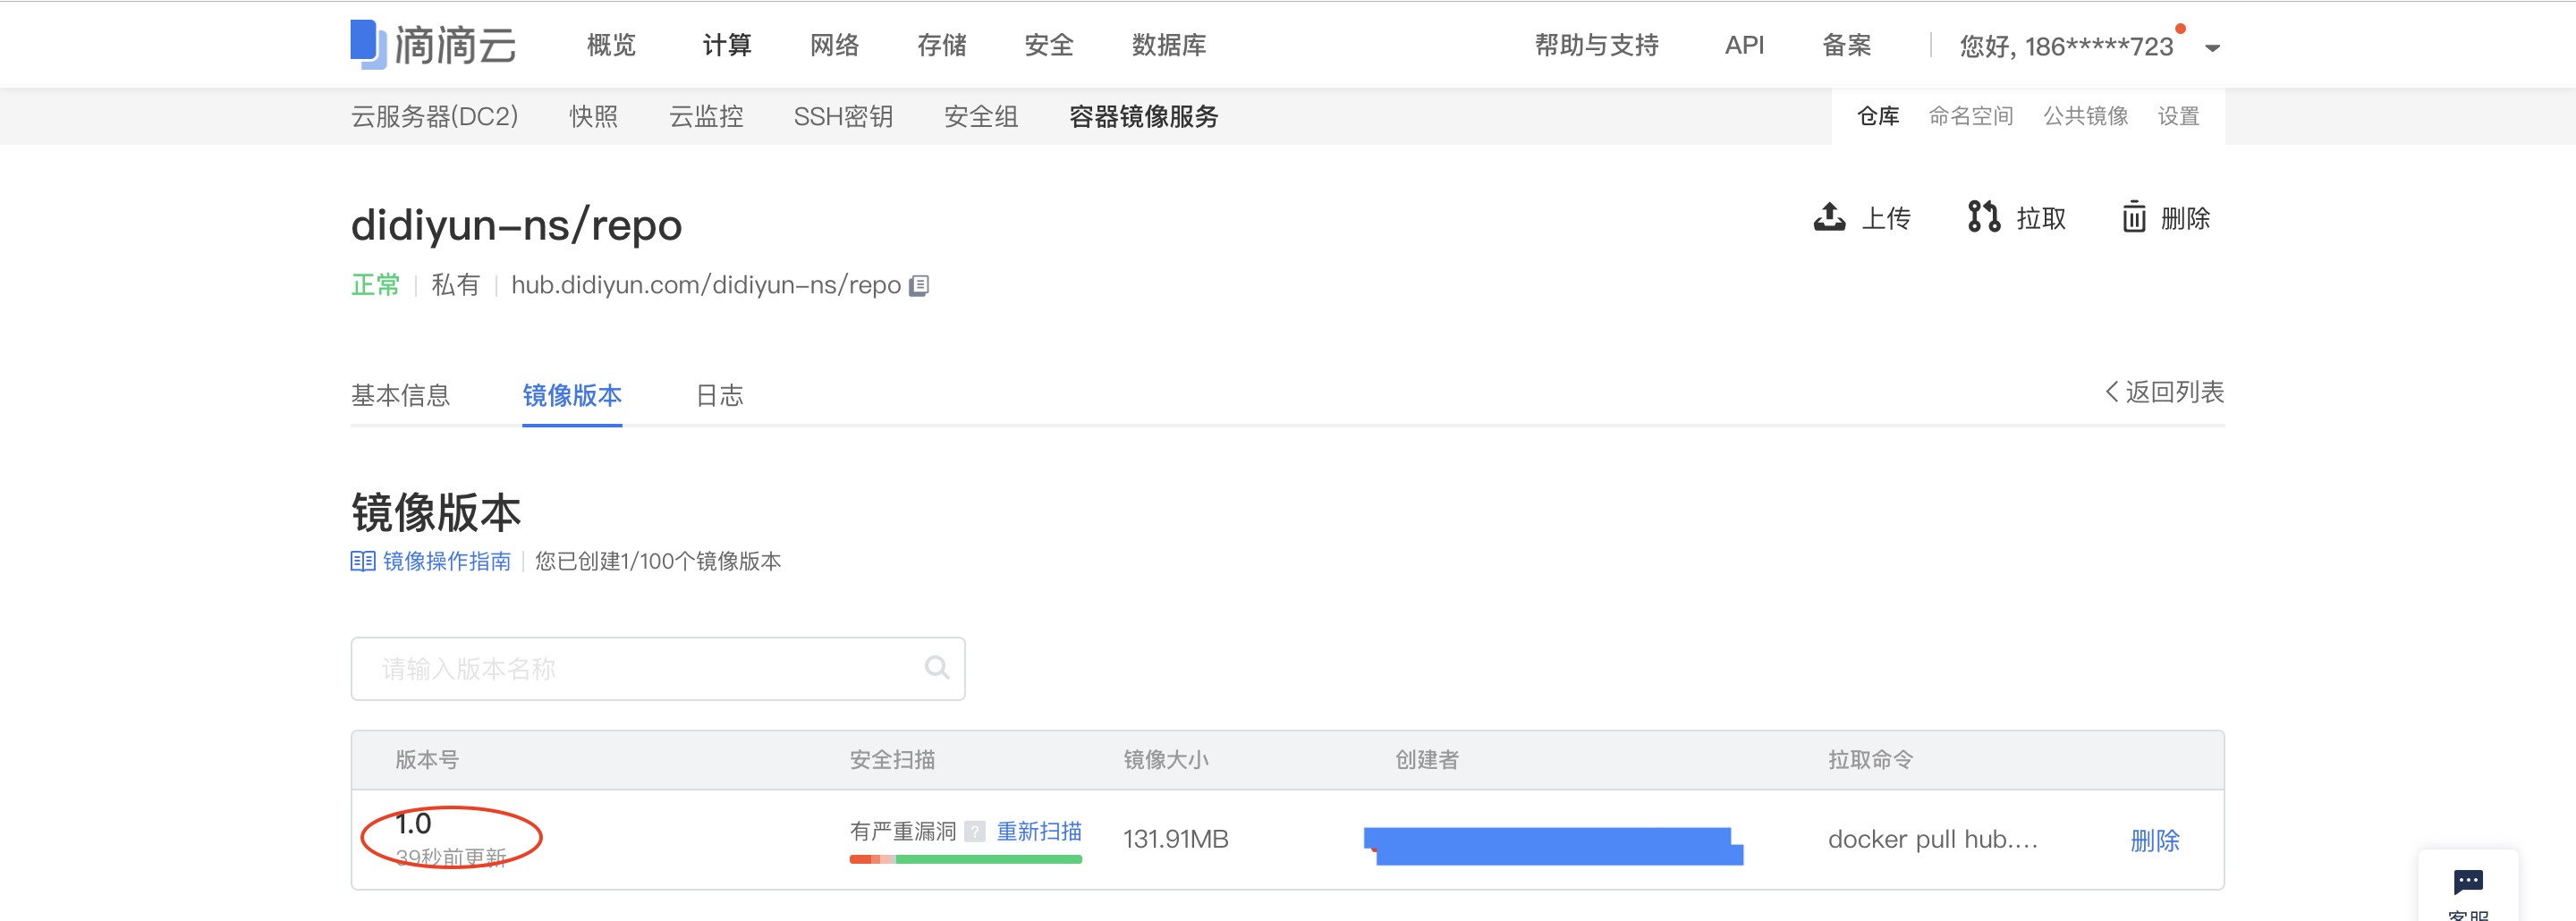The height and width of the screenshot is (921, 2576).
Task: Open the 数据库 menu
Action: tap(1169, 45)
